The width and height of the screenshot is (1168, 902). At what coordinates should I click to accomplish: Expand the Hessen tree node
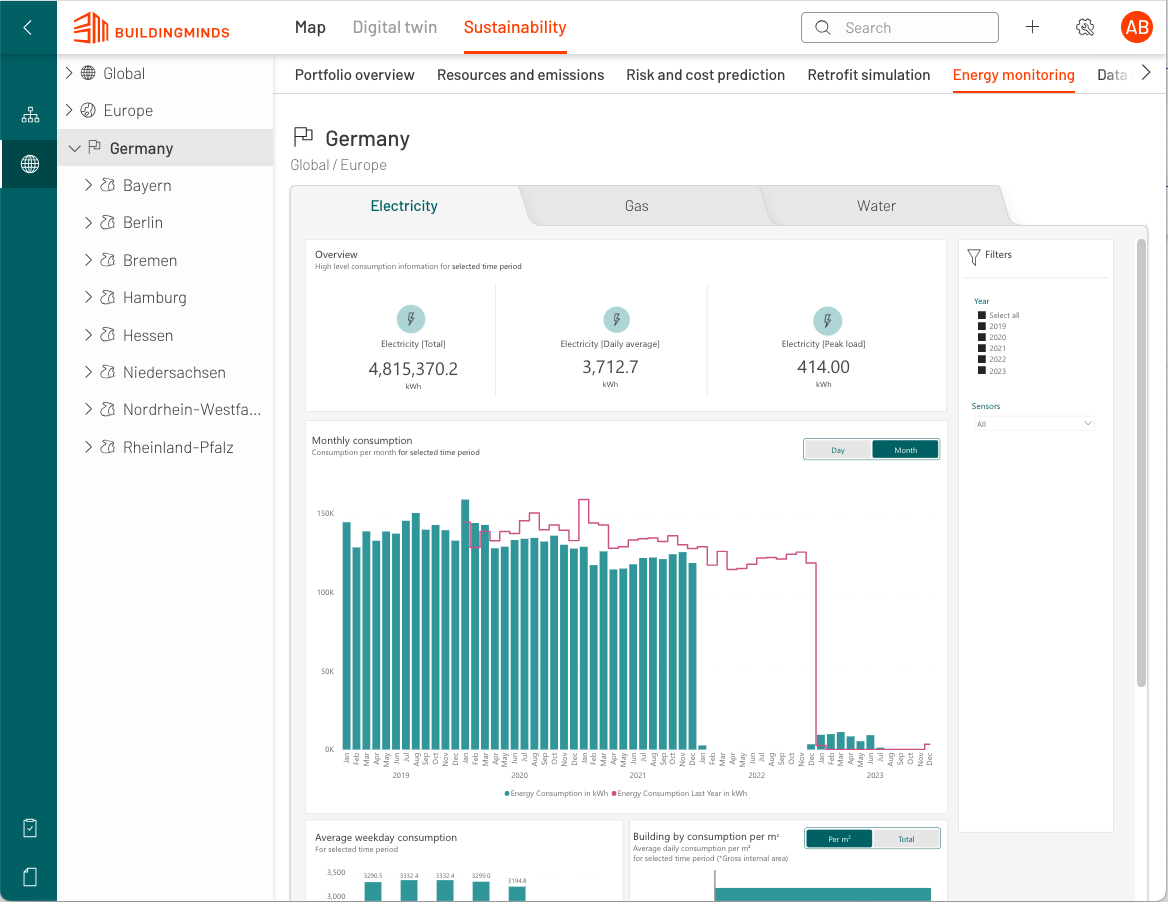pos(88,334)
